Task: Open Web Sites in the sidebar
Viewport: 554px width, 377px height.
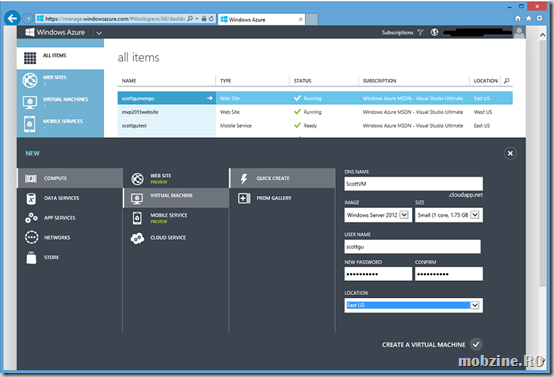Action: (x=60, y=80)
